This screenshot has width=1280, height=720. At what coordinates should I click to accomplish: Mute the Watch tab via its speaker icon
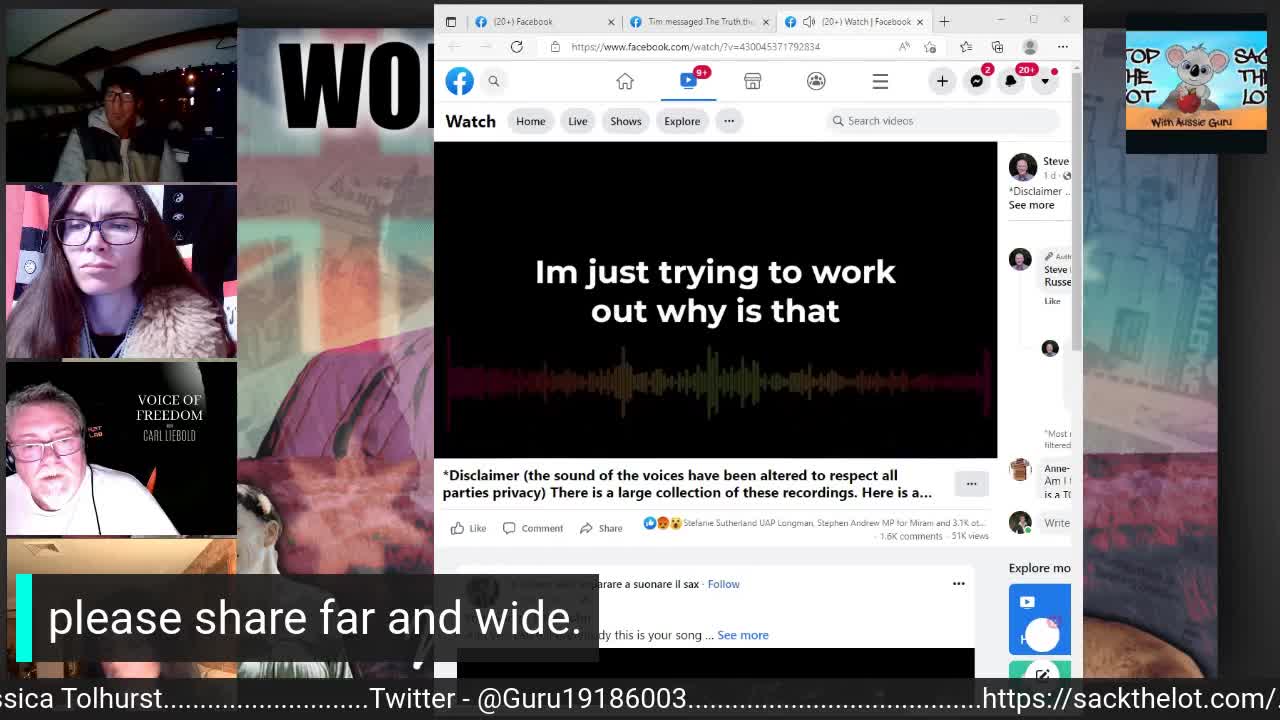tap(809, 21)
